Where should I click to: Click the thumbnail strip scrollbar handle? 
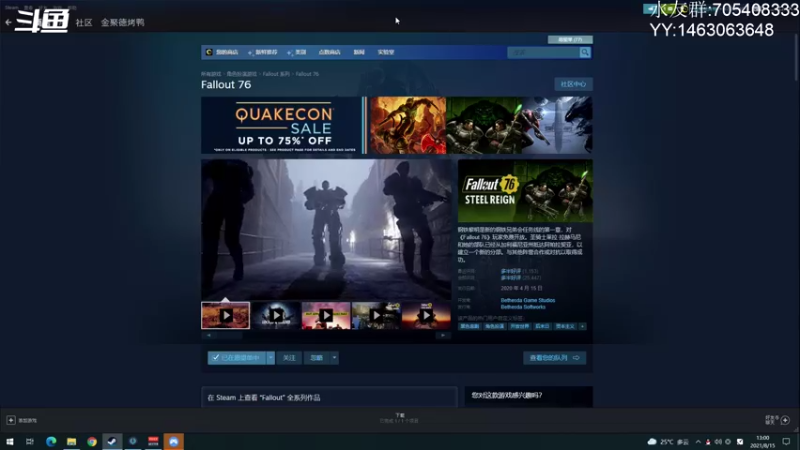[x=229, y=336]
